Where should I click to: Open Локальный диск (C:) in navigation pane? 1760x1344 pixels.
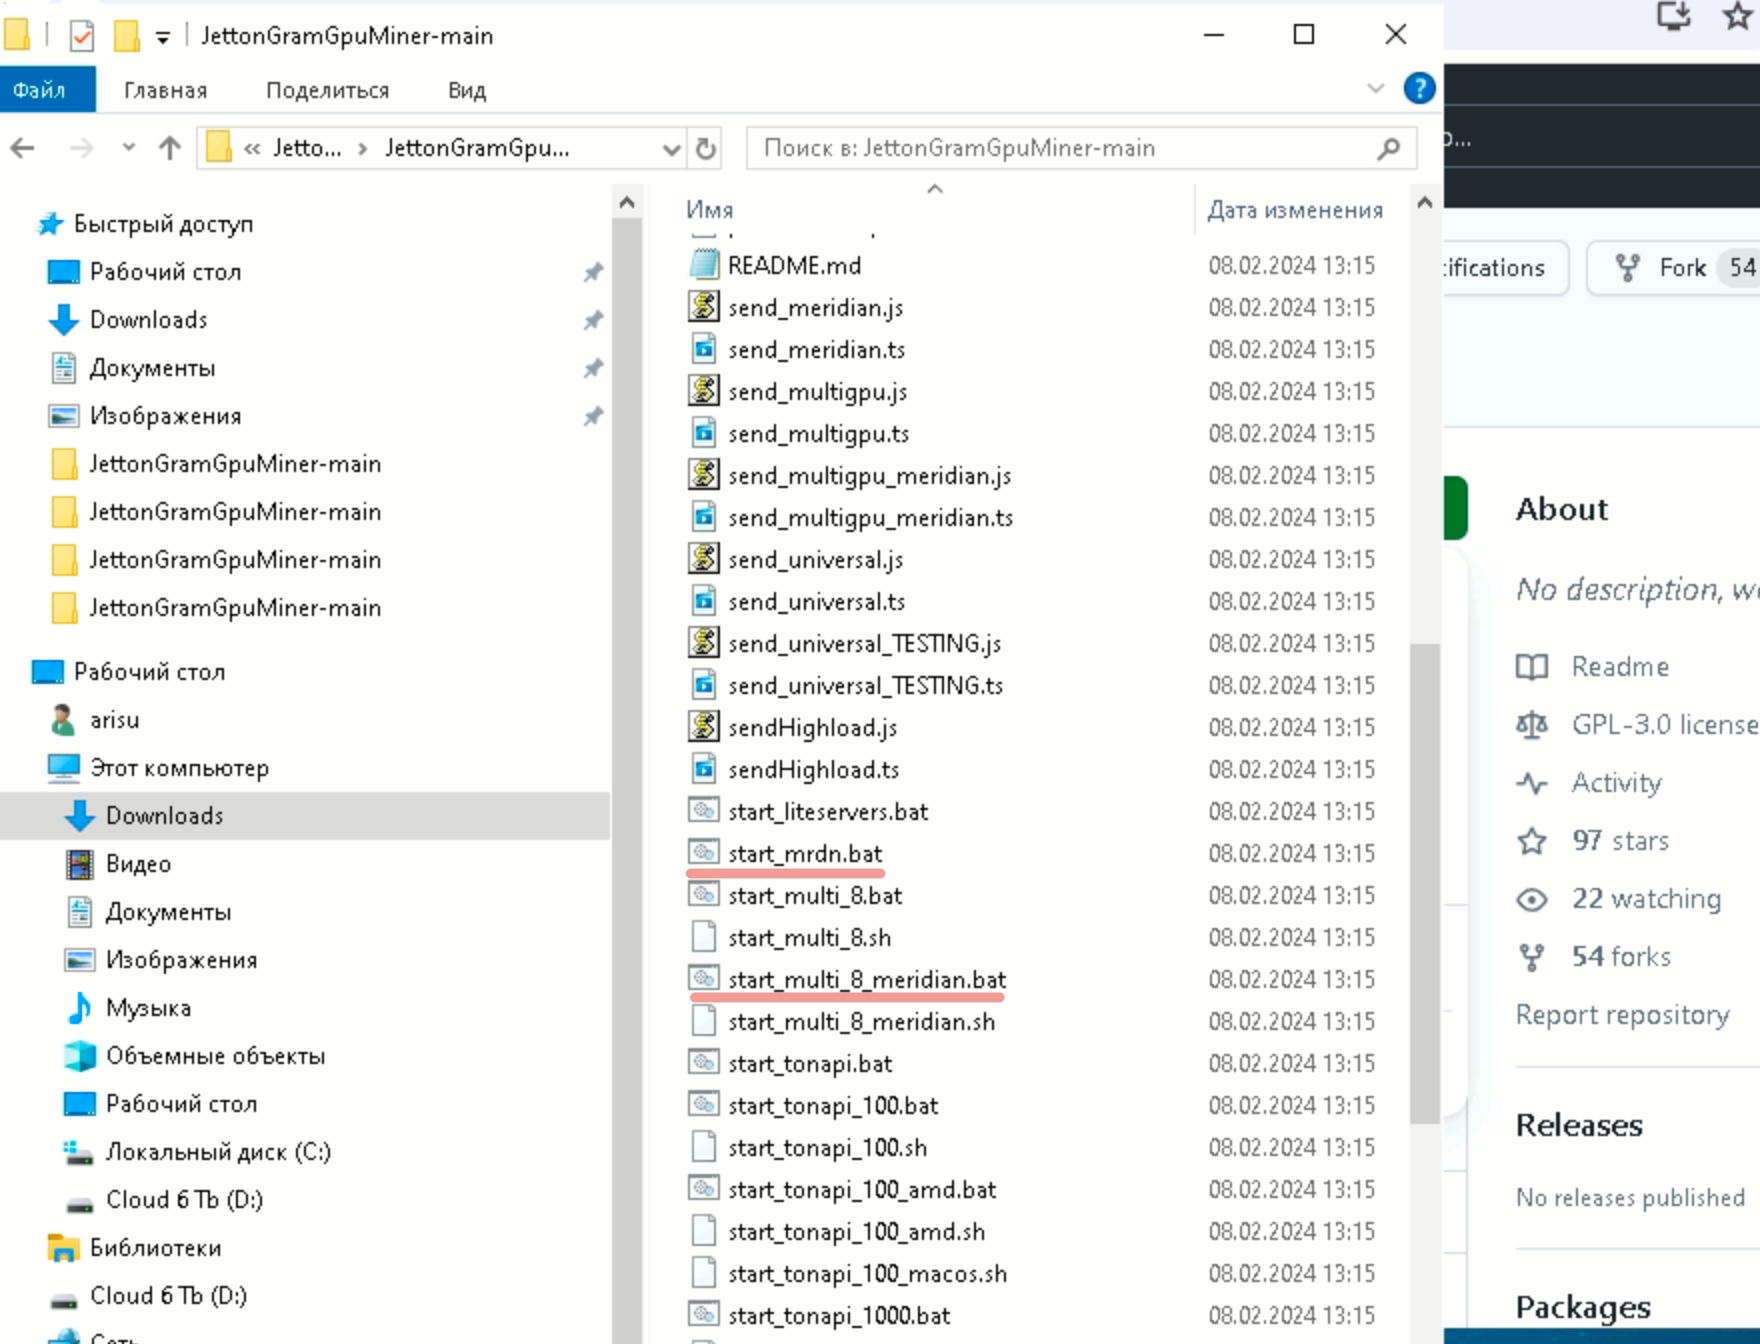coord(218,1152)
